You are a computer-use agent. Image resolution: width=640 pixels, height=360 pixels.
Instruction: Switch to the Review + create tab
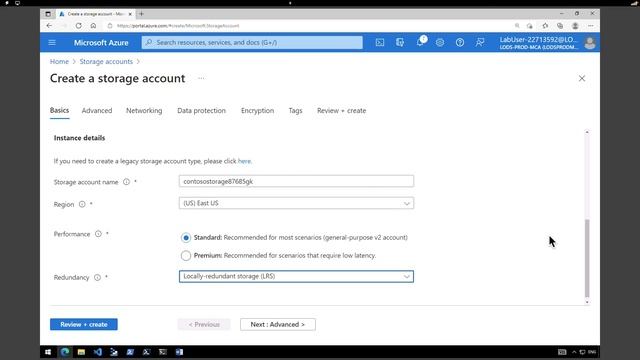(342, 111)
